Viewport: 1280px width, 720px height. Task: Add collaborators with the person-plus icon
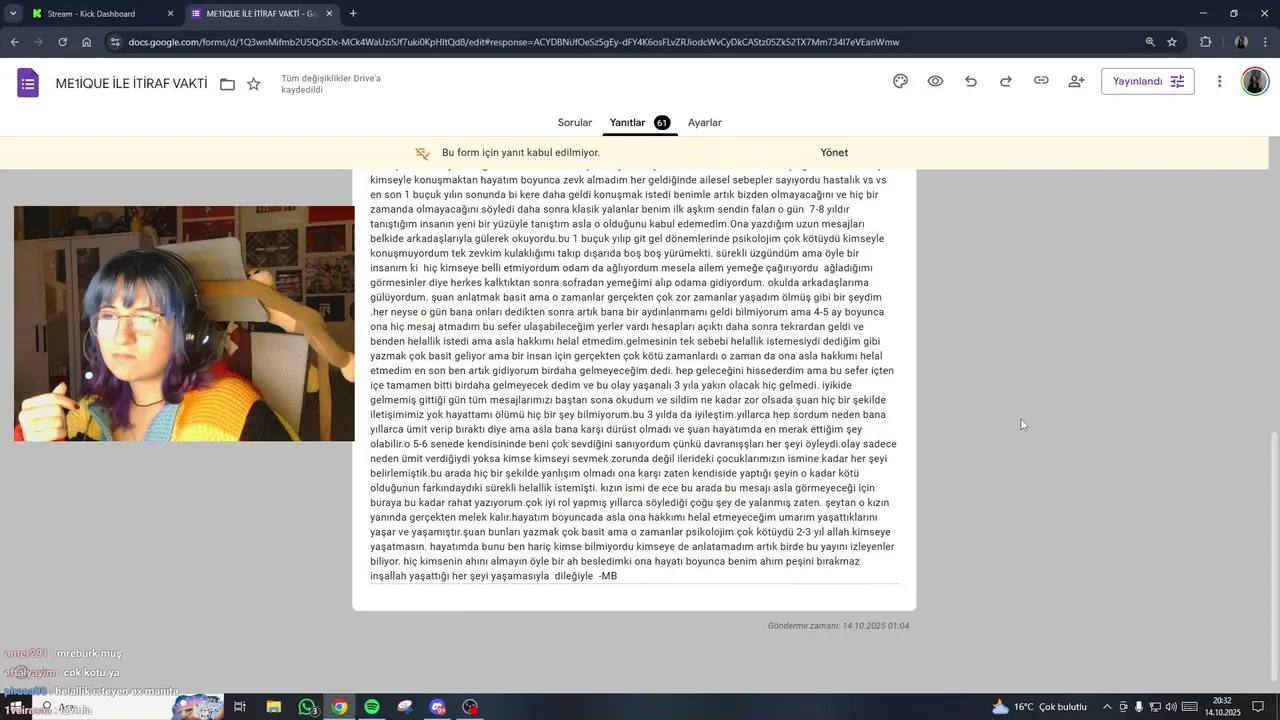click(1076, 81)
